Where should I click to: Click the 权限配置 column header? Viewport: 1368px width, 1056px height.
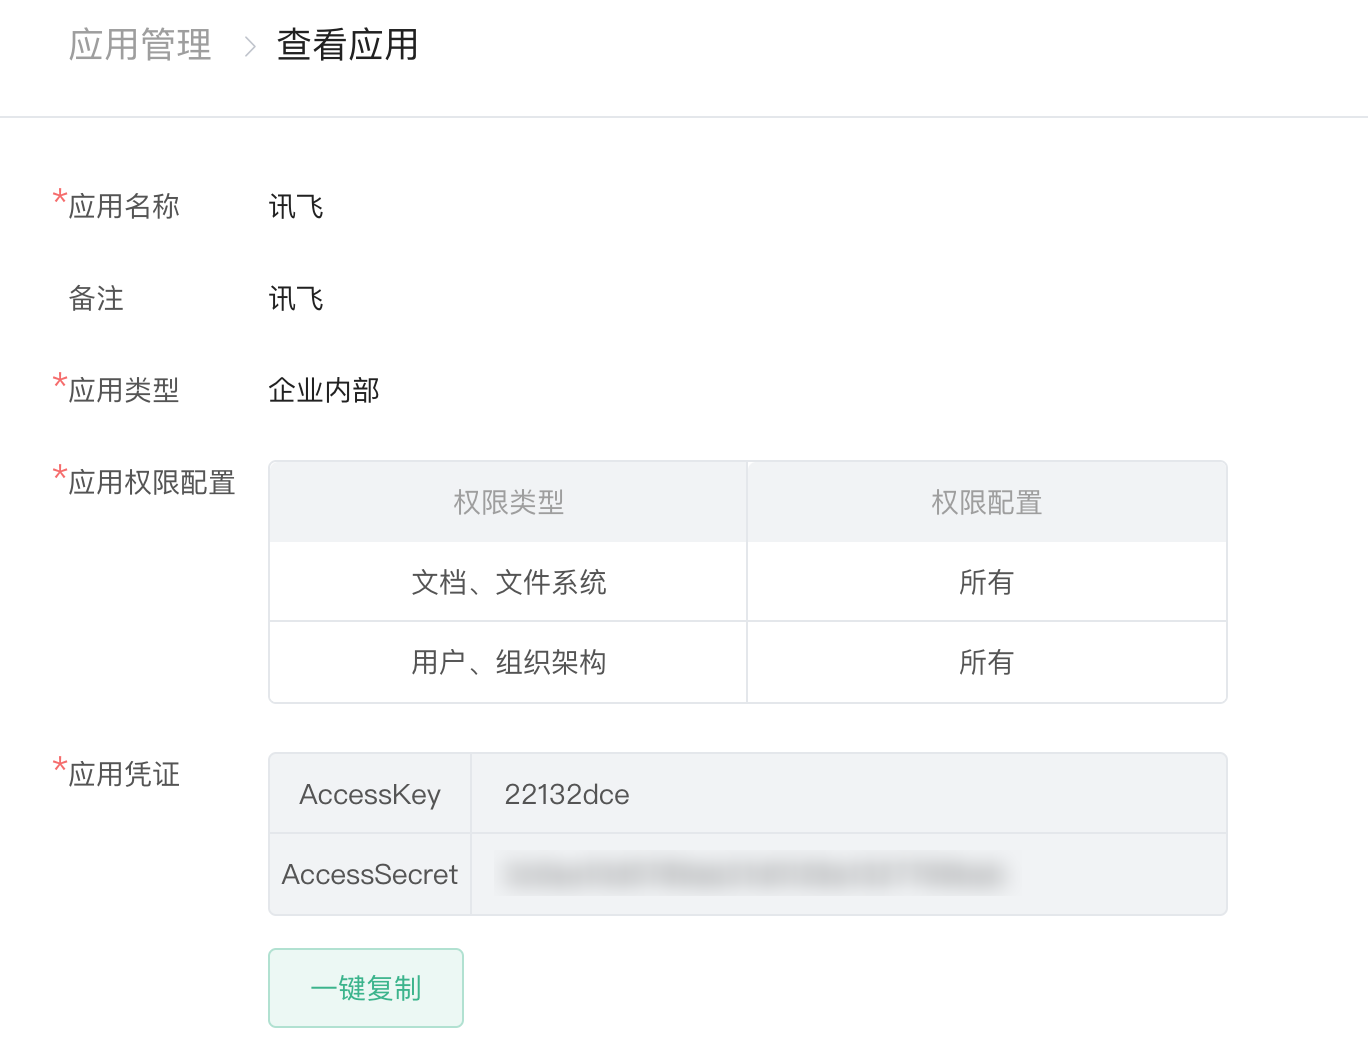(x=987, y=502)
